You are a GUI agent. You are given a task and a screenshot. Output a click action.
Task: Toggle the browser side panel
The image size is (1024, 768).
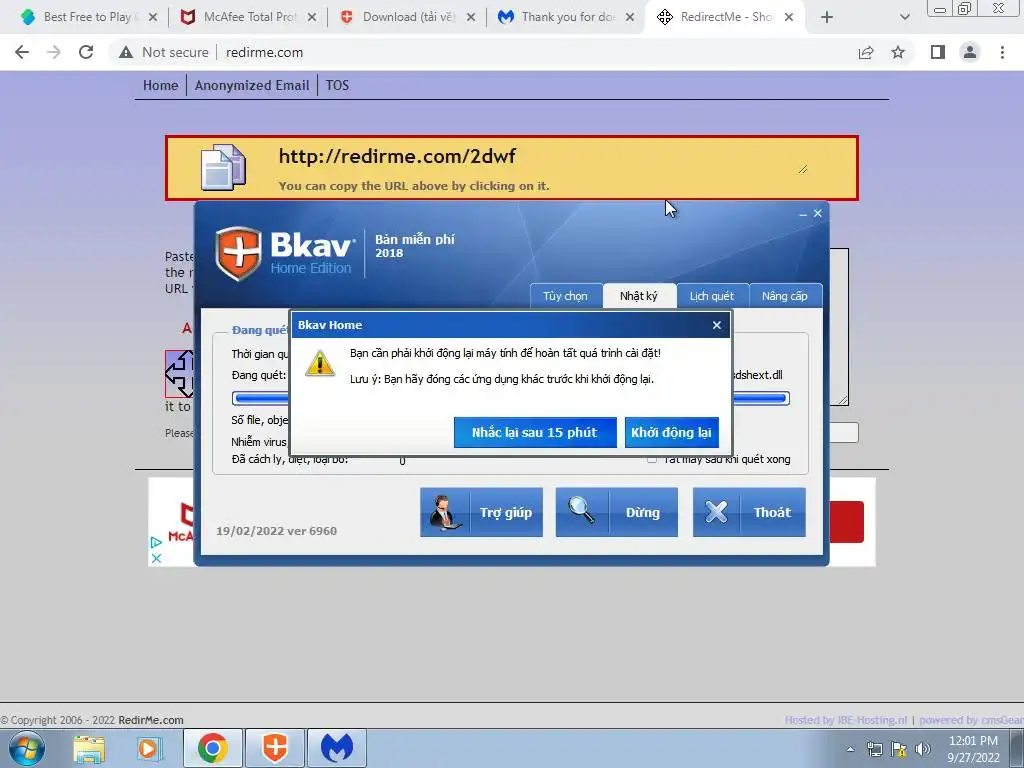click(x=938, y=52)
